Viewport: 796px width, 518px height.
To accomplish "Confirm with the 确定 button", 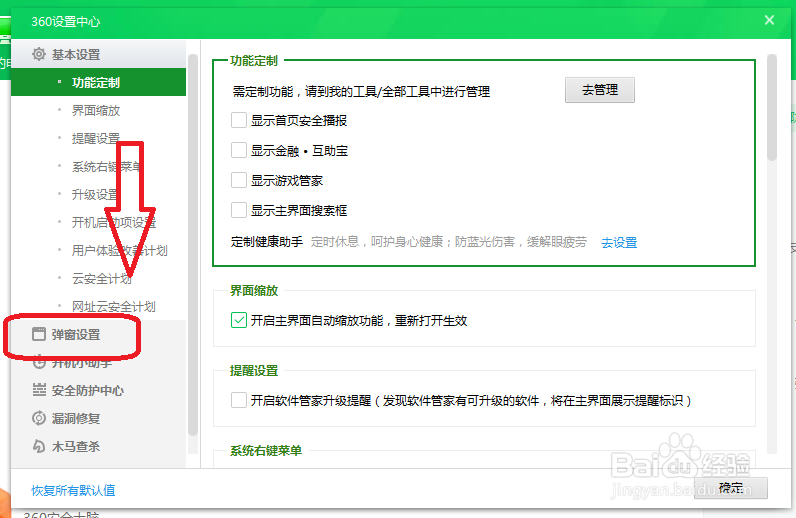I will (x=731, y=488).
